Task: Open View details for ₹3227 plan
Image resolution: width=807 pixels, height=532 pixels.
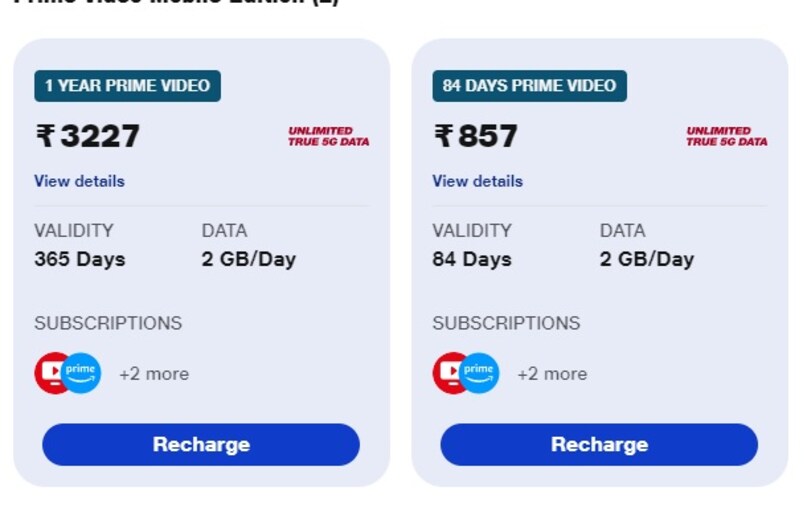Action: coord(79,181)
